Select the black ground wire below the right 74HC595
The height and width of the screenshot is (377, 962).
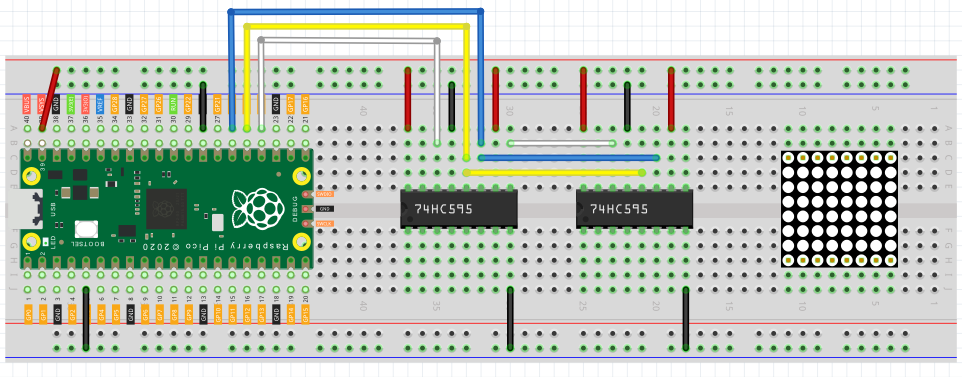(685, 319)
